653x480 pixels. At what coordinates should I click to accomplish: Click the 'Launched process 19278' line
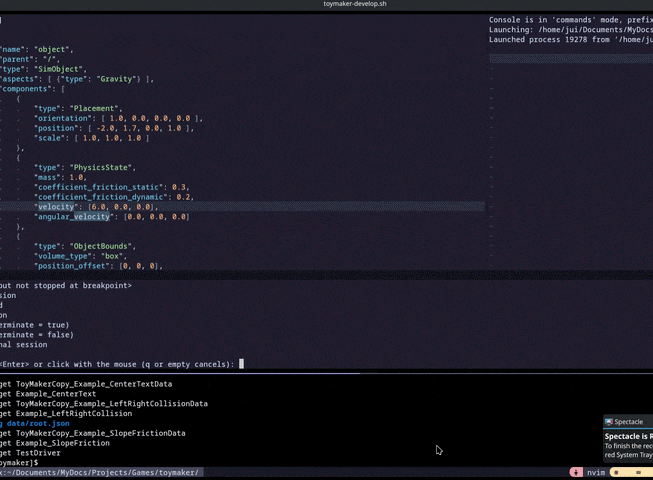(x=571, y=40)
